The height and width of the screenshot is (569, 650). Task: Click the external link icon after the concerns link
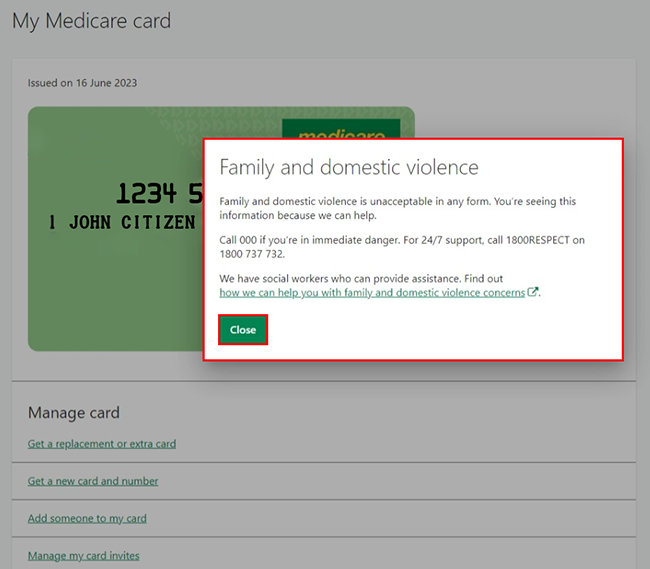click(x=532, y=292)
